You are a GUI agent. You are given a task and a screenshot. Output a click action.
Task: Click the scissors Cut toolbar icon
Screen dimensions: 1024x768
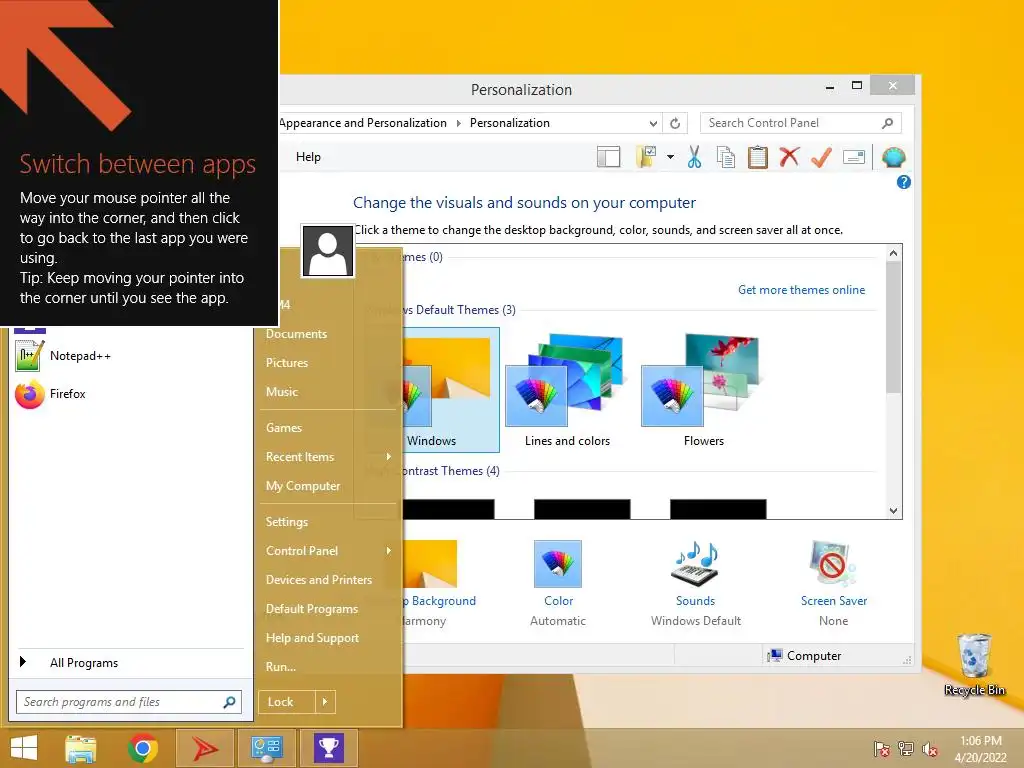694,157
